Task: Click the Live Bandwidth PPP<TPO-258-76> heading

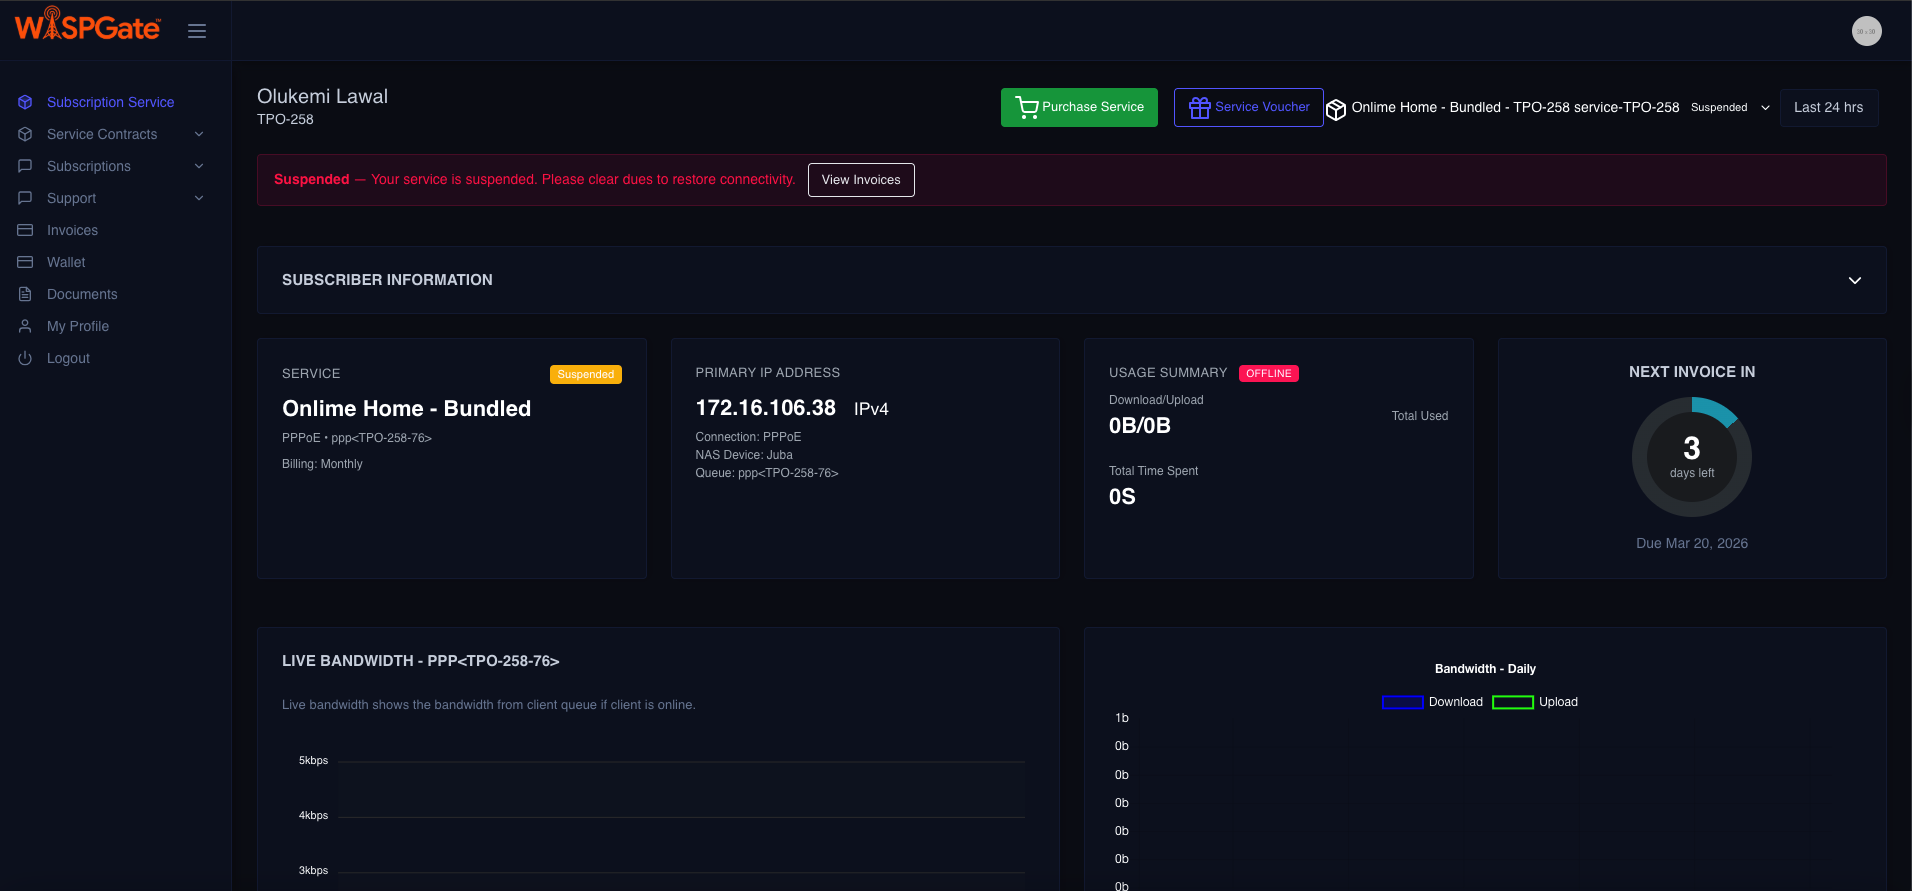Action: click(420, 661)
